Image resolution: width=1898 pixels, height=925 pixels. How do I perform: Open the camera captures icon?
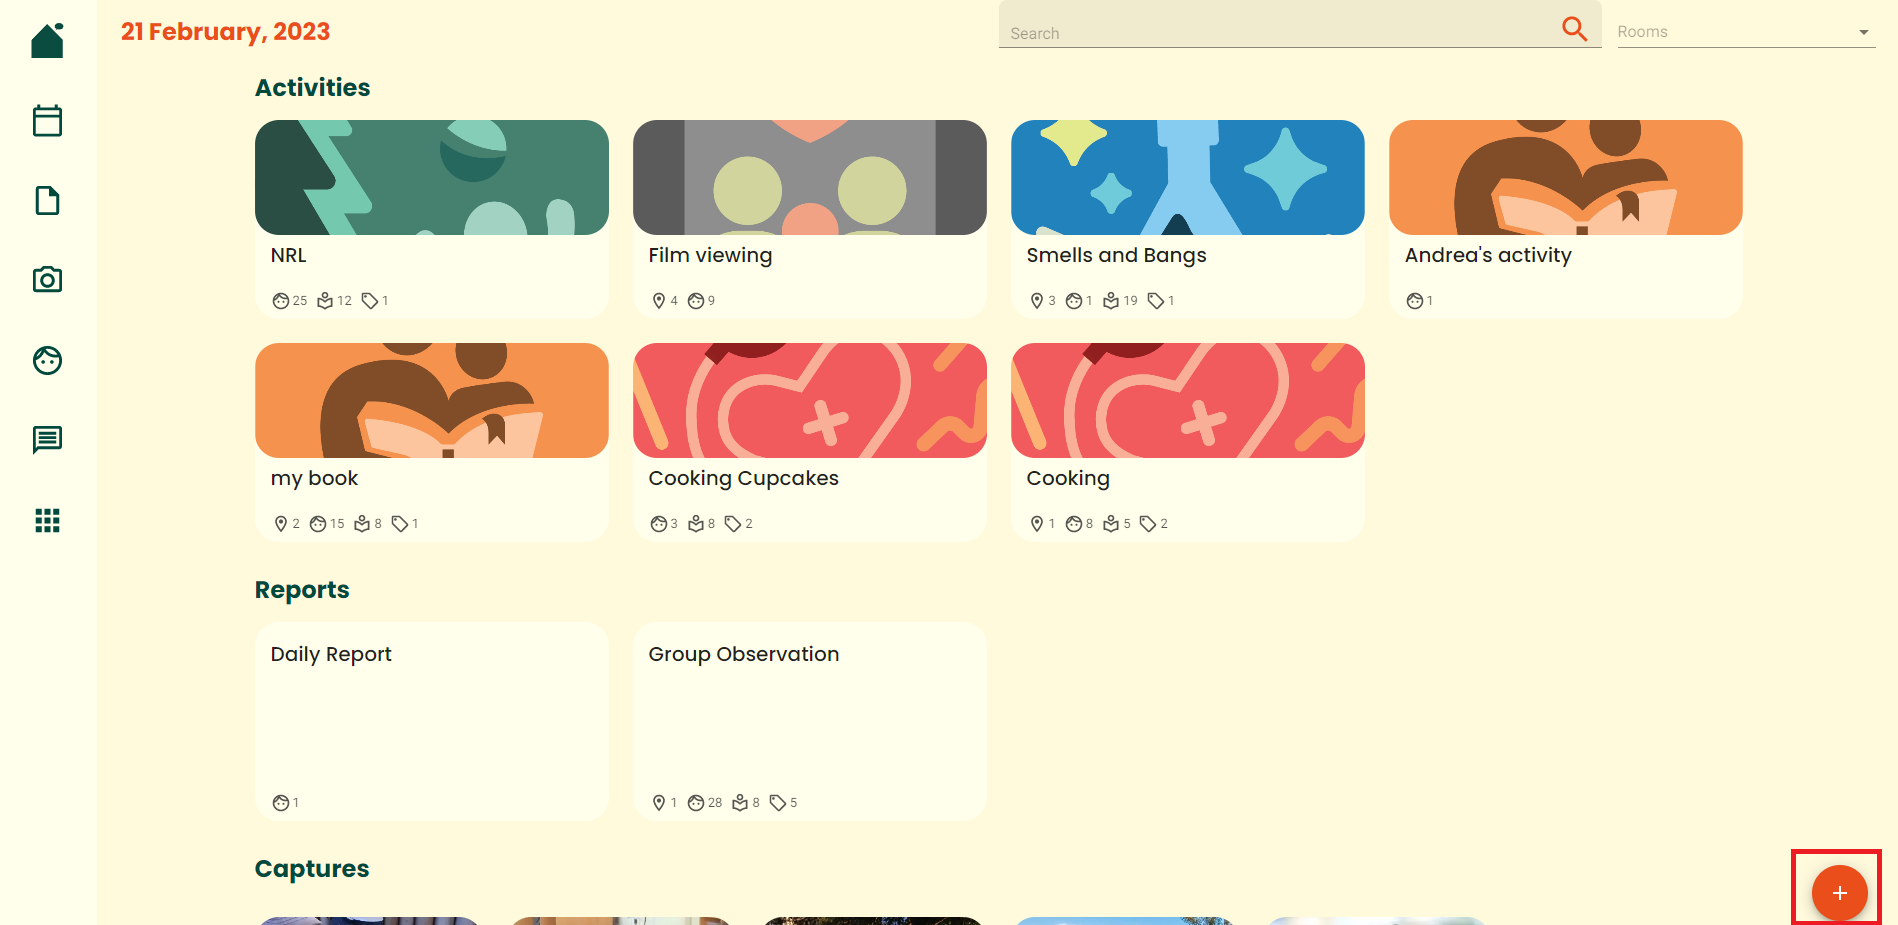pyautogui.click(x=47, y=279)
